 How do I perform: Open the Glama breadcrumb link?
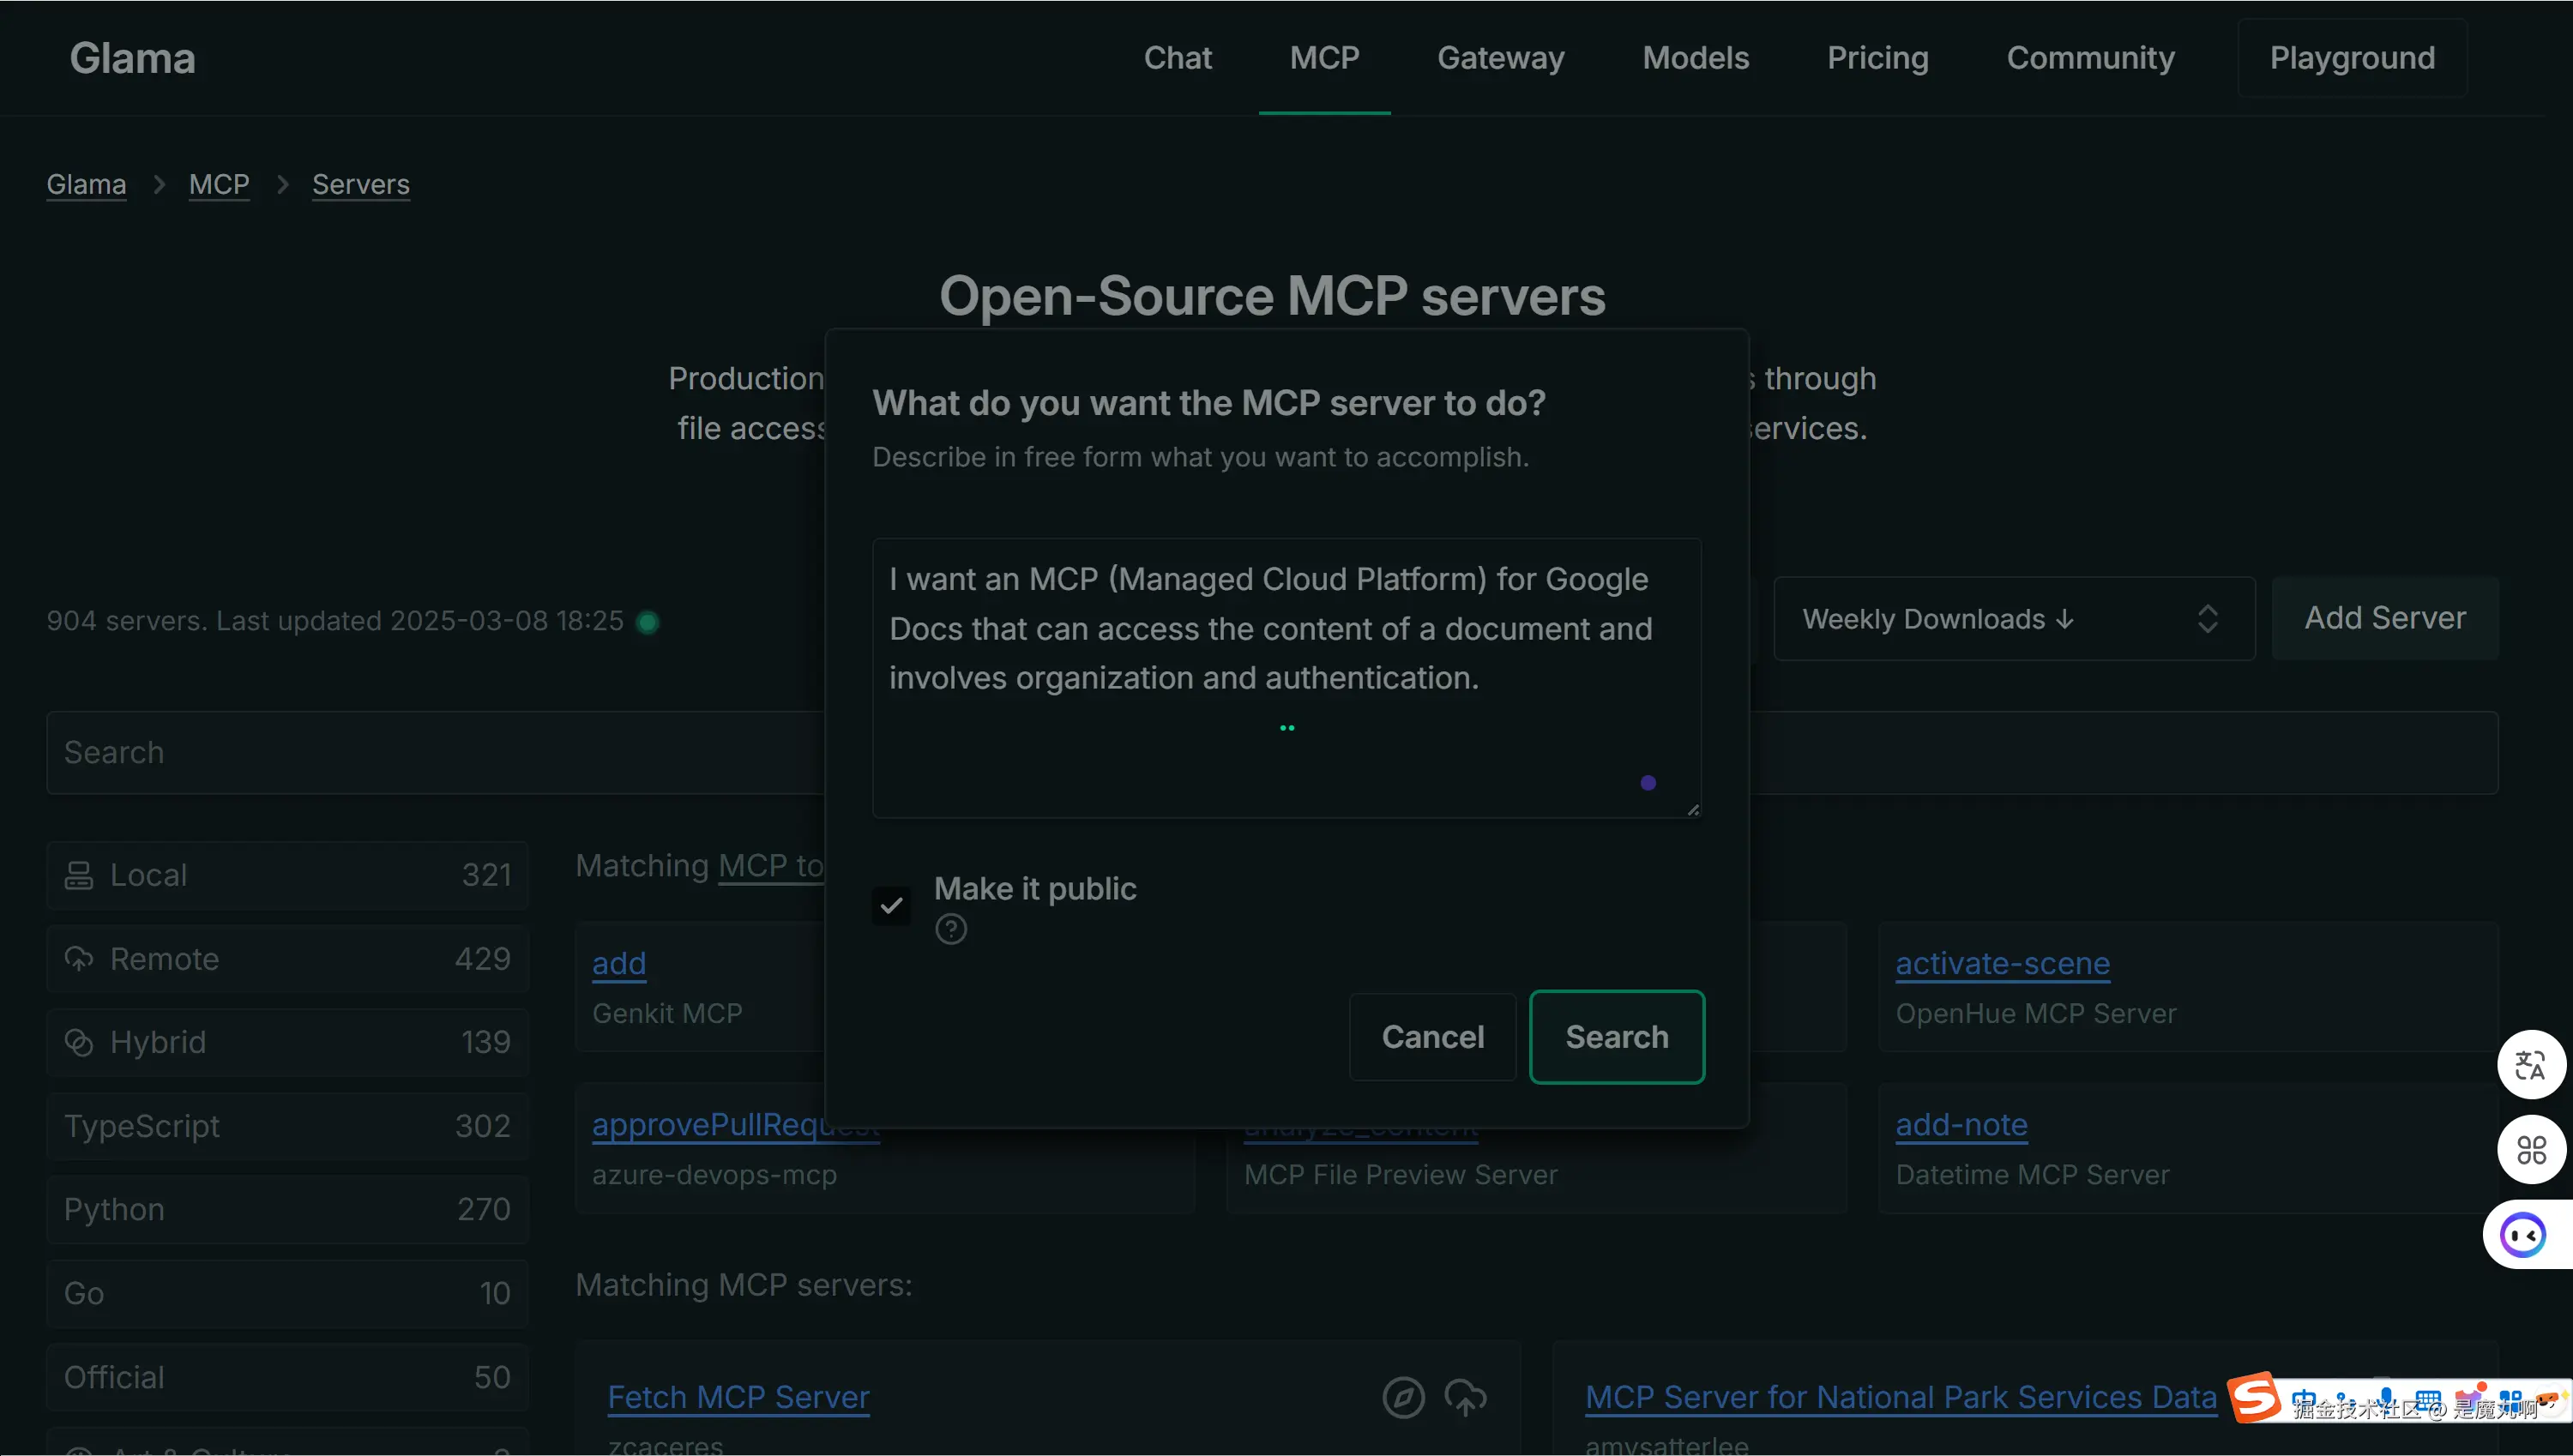pos(86,184)
